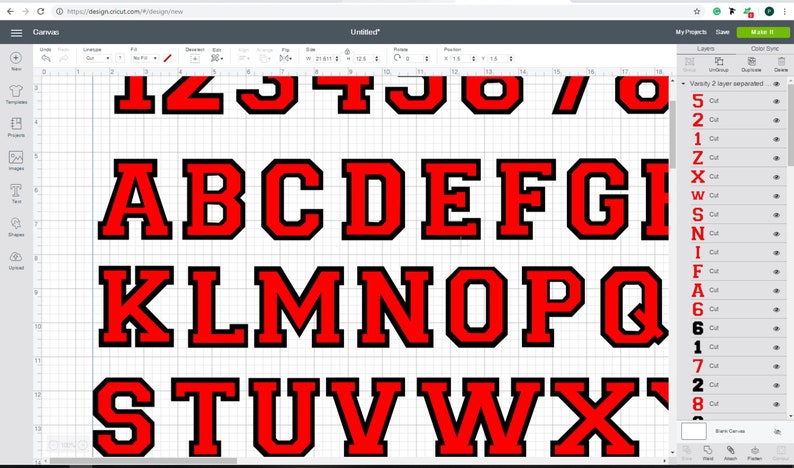Click the Redo arrow

click(x=63, y=58)
